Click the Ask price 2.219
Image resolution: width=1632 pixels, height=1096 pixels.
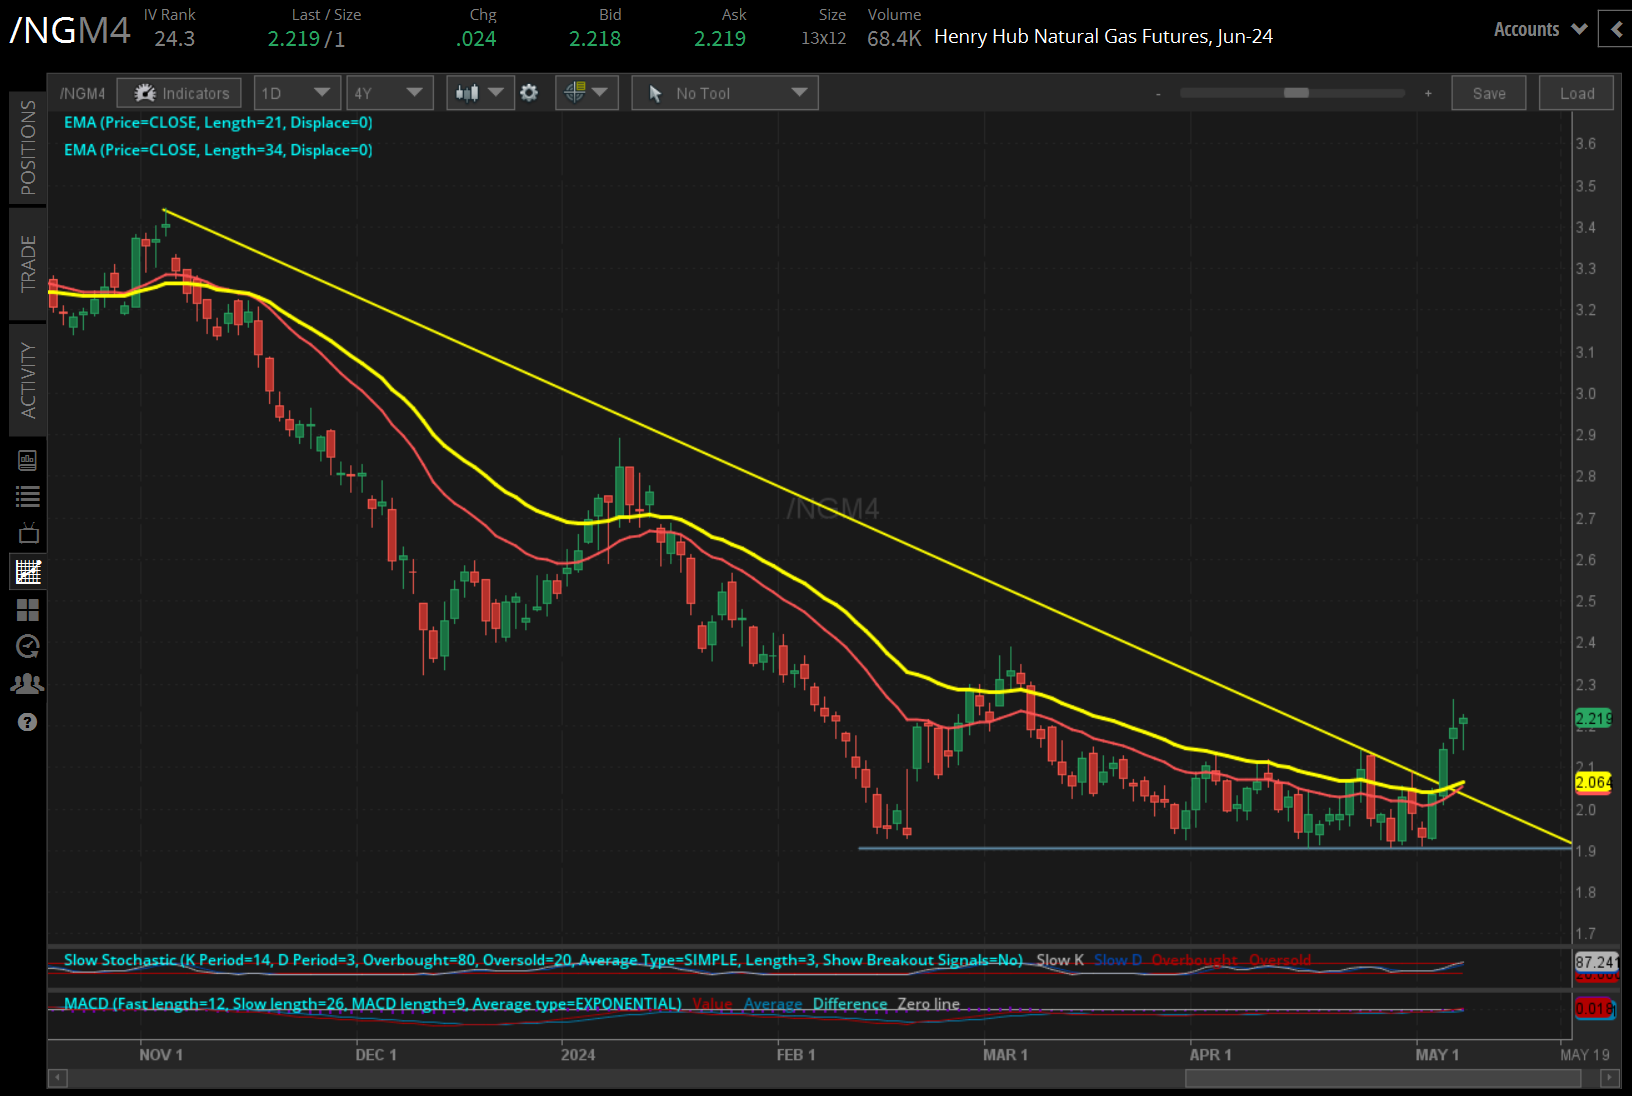[x=720, y=39]
